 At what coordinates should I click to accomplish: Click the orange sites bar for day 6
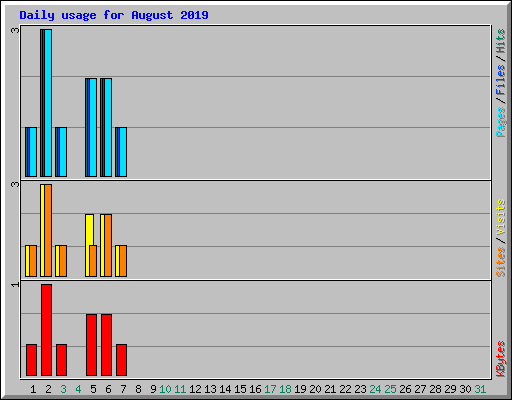click(x=108, y=245)
